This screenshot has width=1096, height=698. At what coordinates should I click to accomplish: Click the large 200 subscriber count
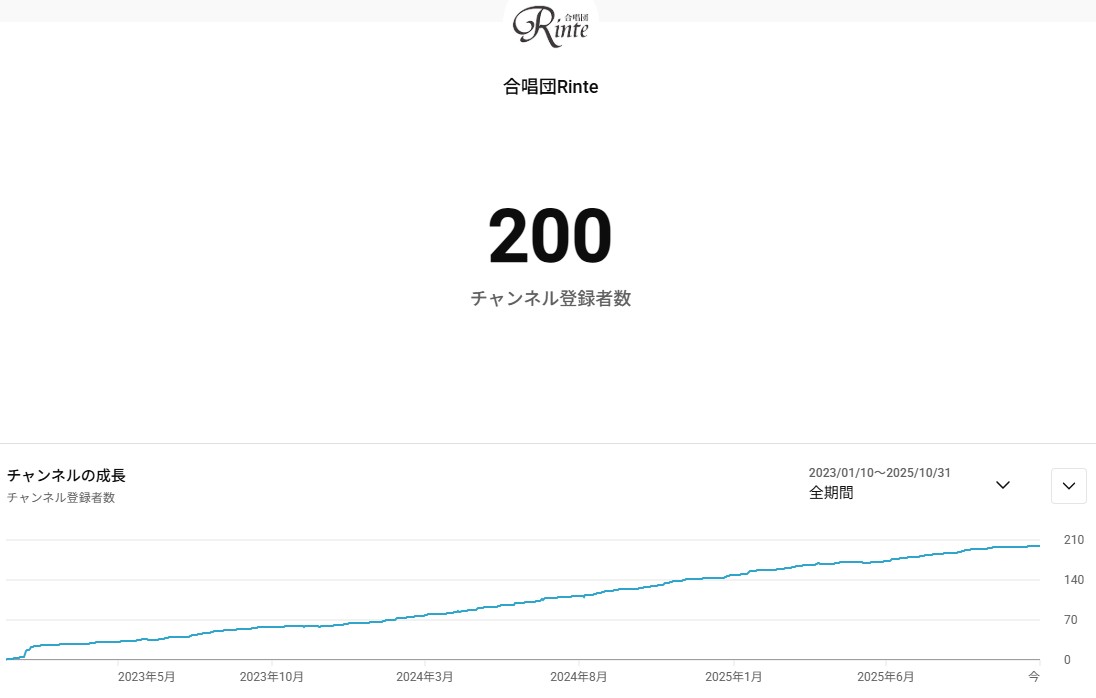coord(550,237)
